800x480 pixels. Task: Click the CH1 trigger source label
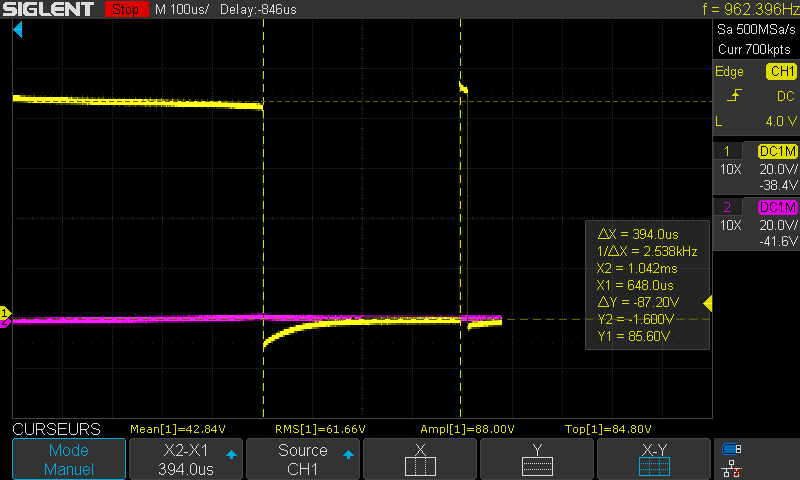pyautogui.click(x=781, y=72)
